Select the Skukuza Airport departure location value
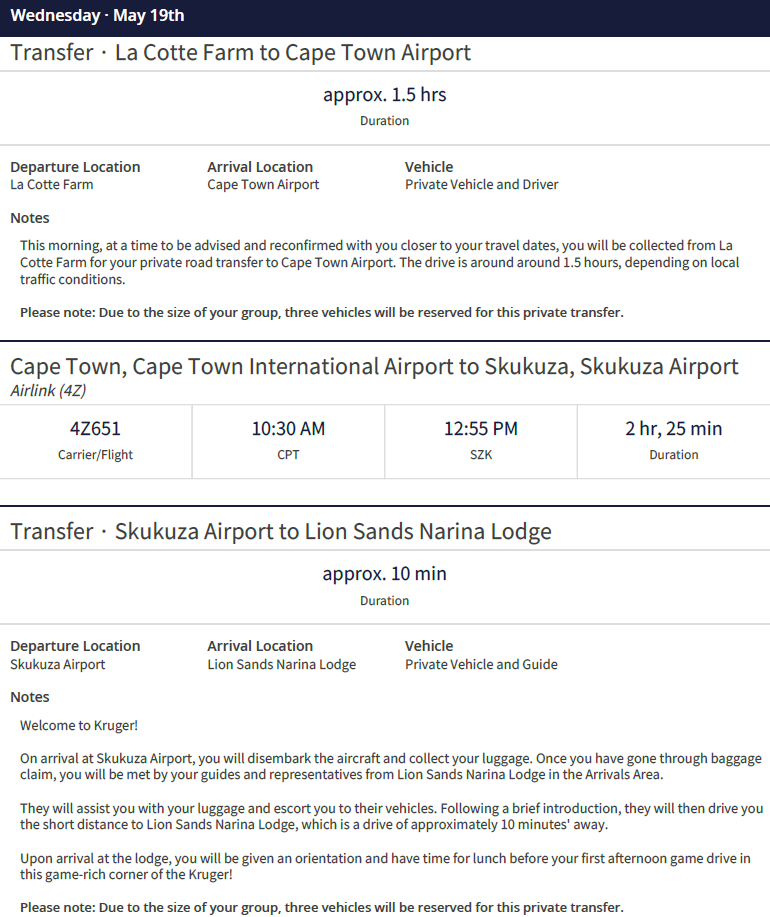Screen dimensions: 770x917 pos(57,664)
